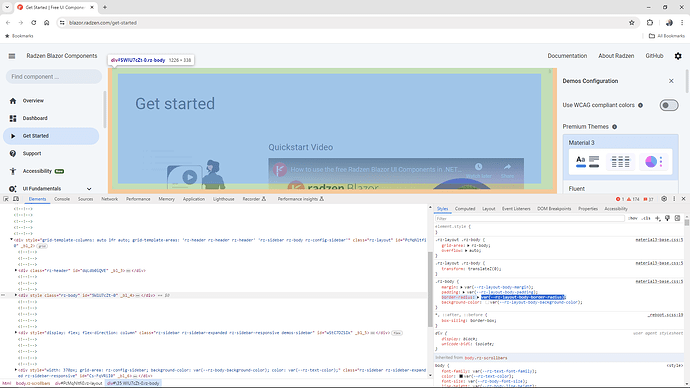Screen dimensions: 690x388
Task: Select the Material 3 theme preview card
Action: point(620,157)
